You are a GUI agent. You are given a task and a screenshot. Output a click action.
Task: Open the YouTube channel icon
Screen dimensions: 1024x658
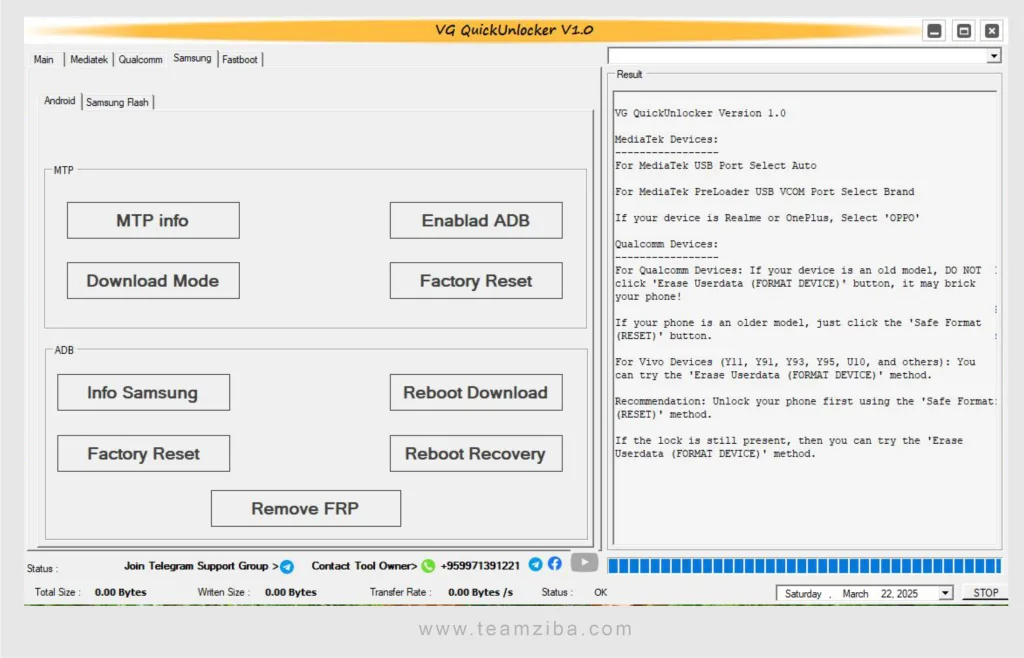(x=584, y=562)
